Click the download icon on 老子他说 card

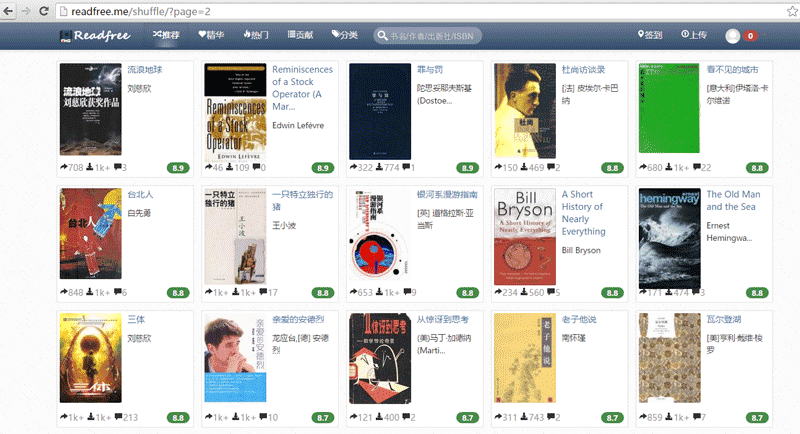pyautogui.click(x=524, y=417)
